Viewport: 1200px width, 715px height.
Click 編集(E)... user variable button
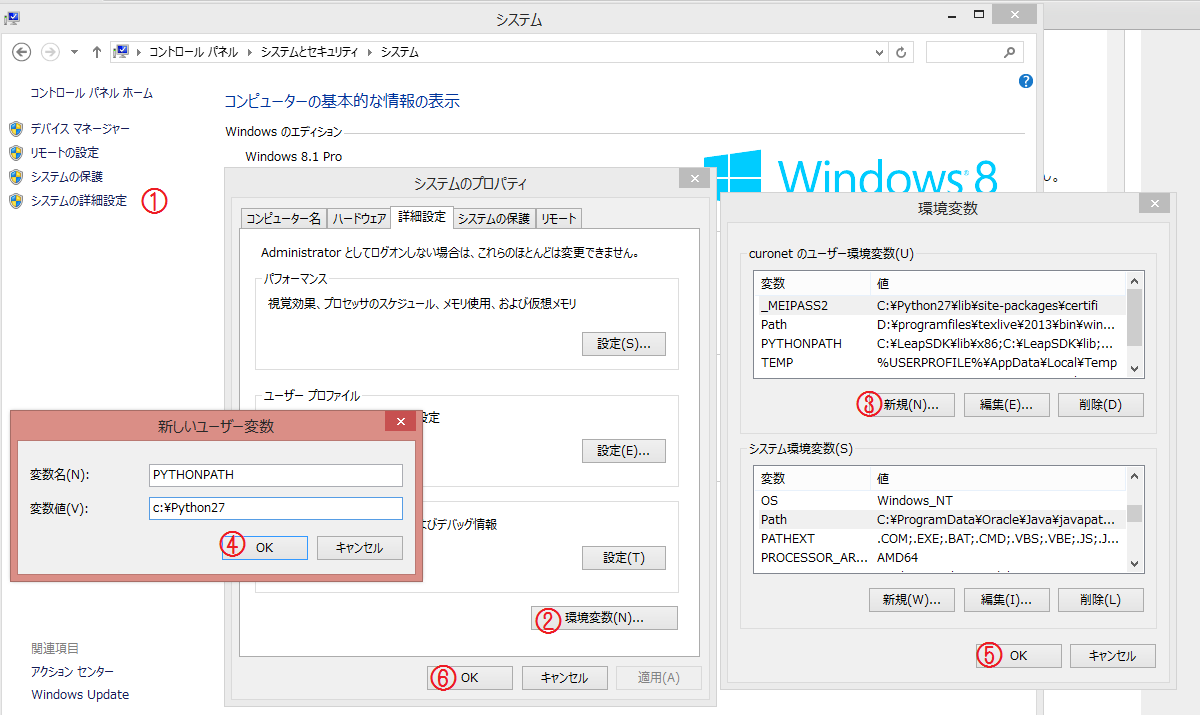1006,405
